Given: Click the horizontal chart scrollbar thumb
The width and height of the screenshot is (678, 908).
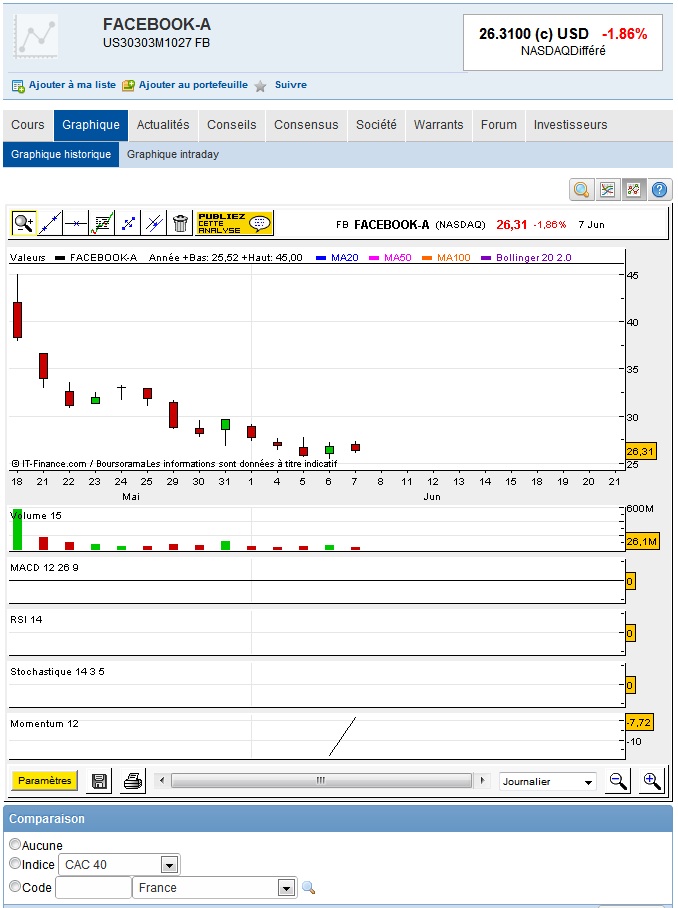Looking at the screenshot, I should tap(321, 781).
